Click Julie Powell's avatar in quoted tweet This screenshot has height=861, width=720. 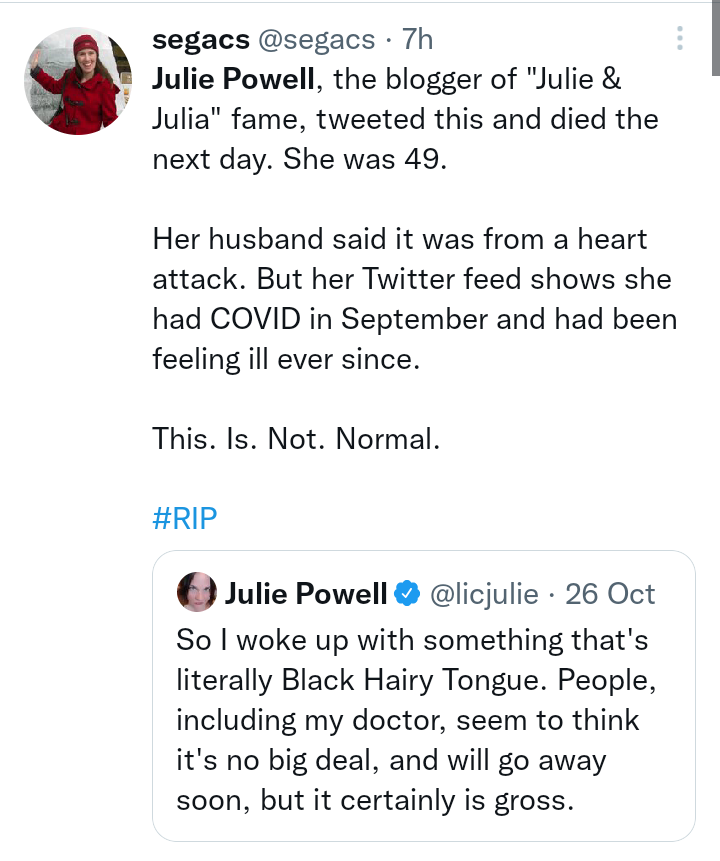tap(197, 592)
